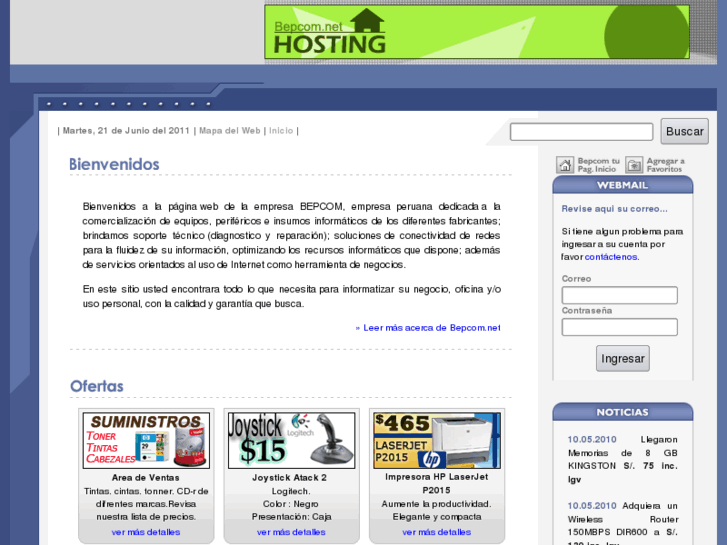Click the Ofertas heading
The image size is (727, 545).
[x=96, y=386]
